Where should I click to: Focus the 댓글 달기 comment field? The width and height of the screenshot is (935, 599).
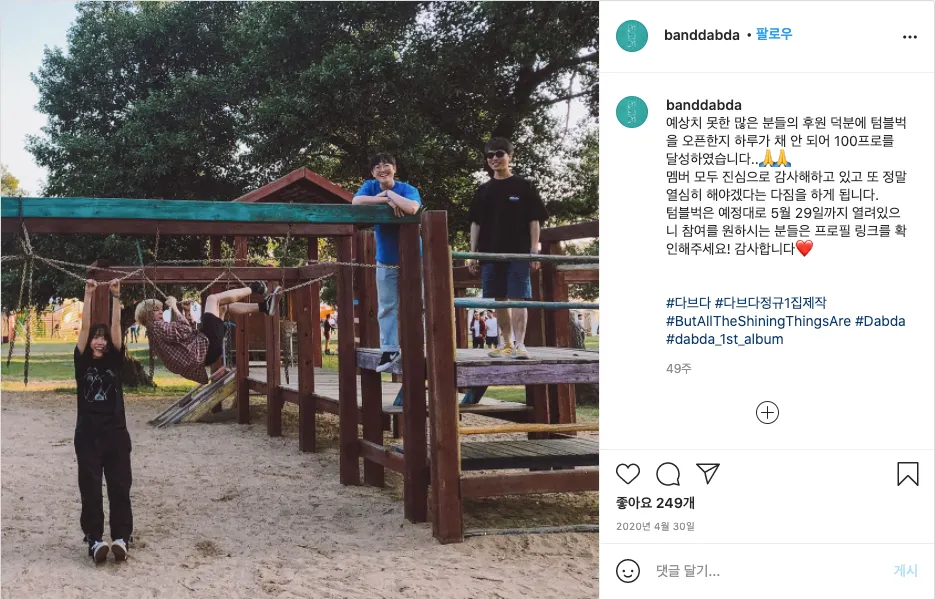pos(769,571)
